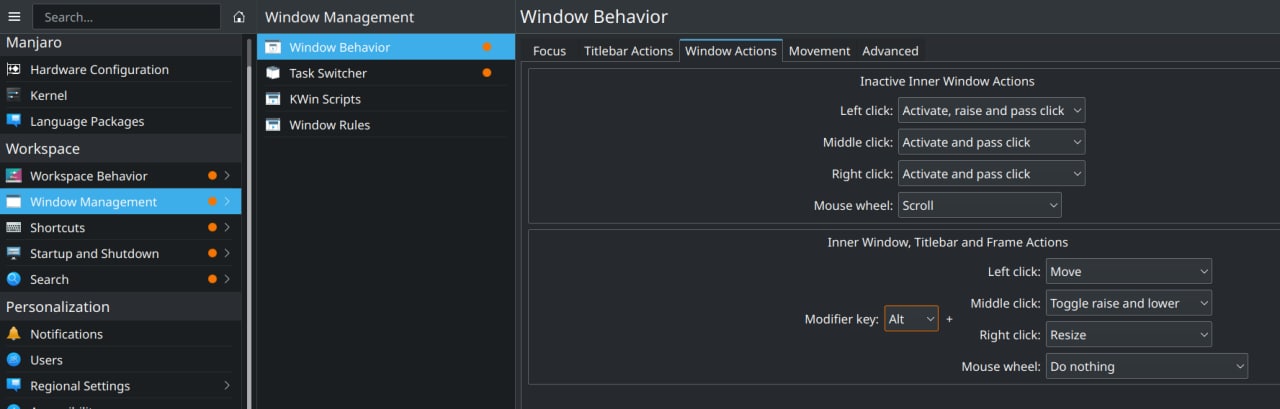The height and width of the screenshot is (409, 1280).
Task: Click the Hardware Configuration icon
Action: (13, 70)
